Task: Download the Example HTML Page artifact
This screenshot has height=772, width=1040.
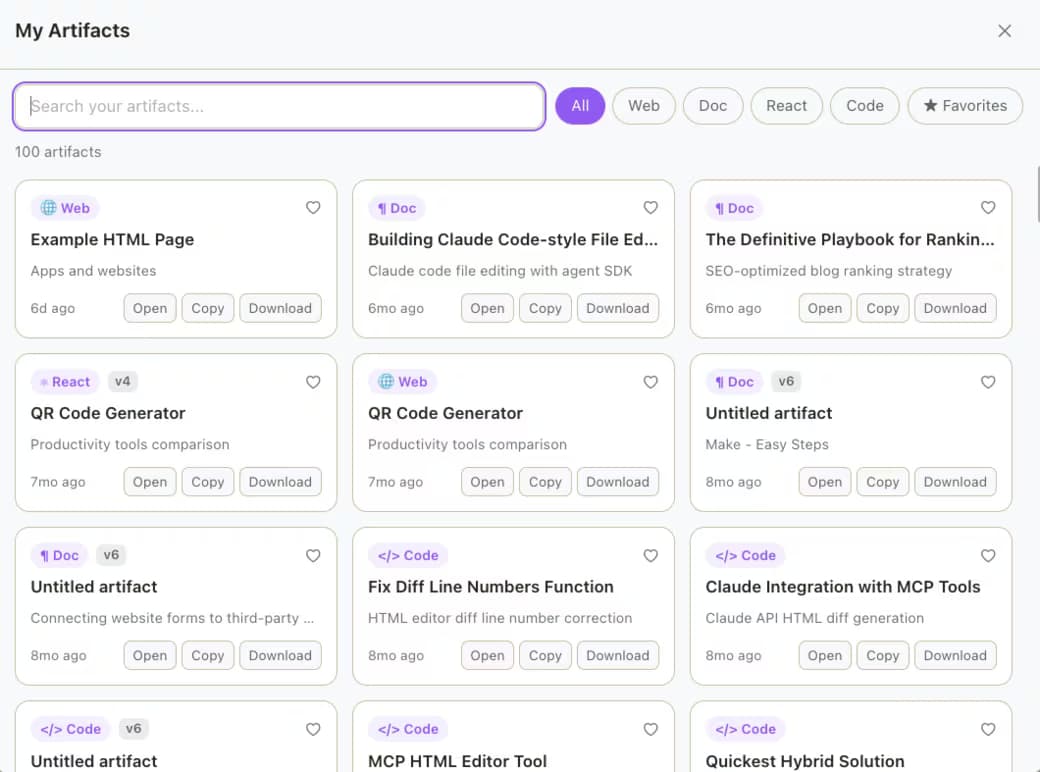Action: coord(281,308)
